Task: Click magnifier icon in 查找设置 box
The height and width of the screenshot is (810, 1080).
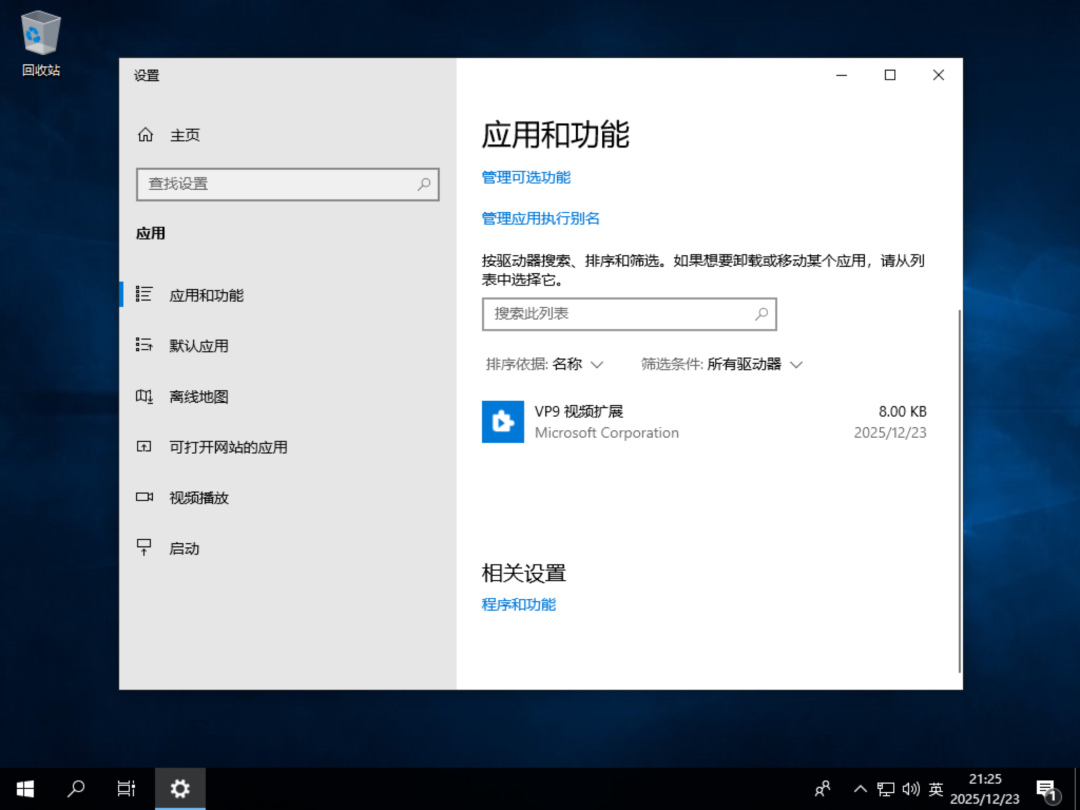Action: pyautogui.click(x=424, y=184)
